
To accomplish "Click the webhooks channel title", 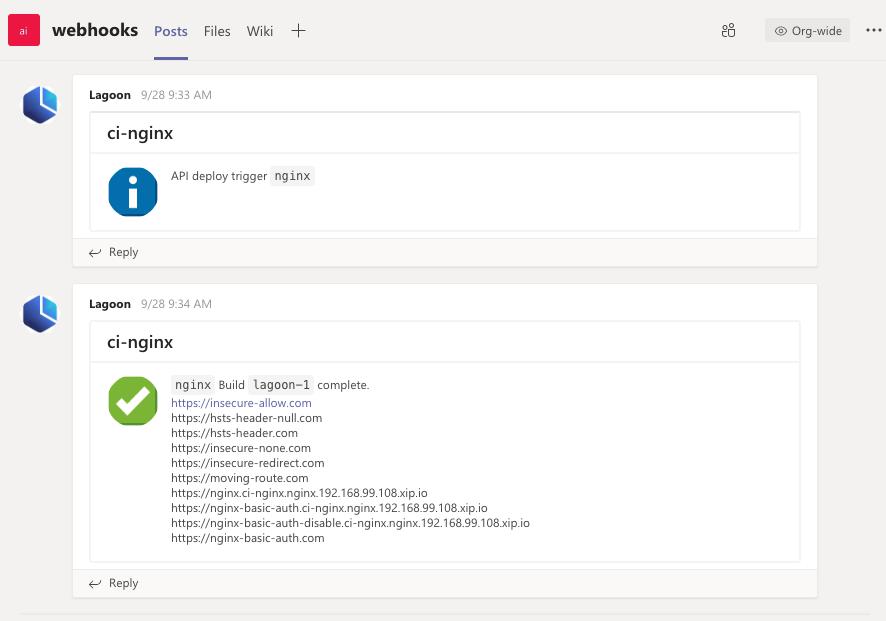I will [x=95, y=30].
